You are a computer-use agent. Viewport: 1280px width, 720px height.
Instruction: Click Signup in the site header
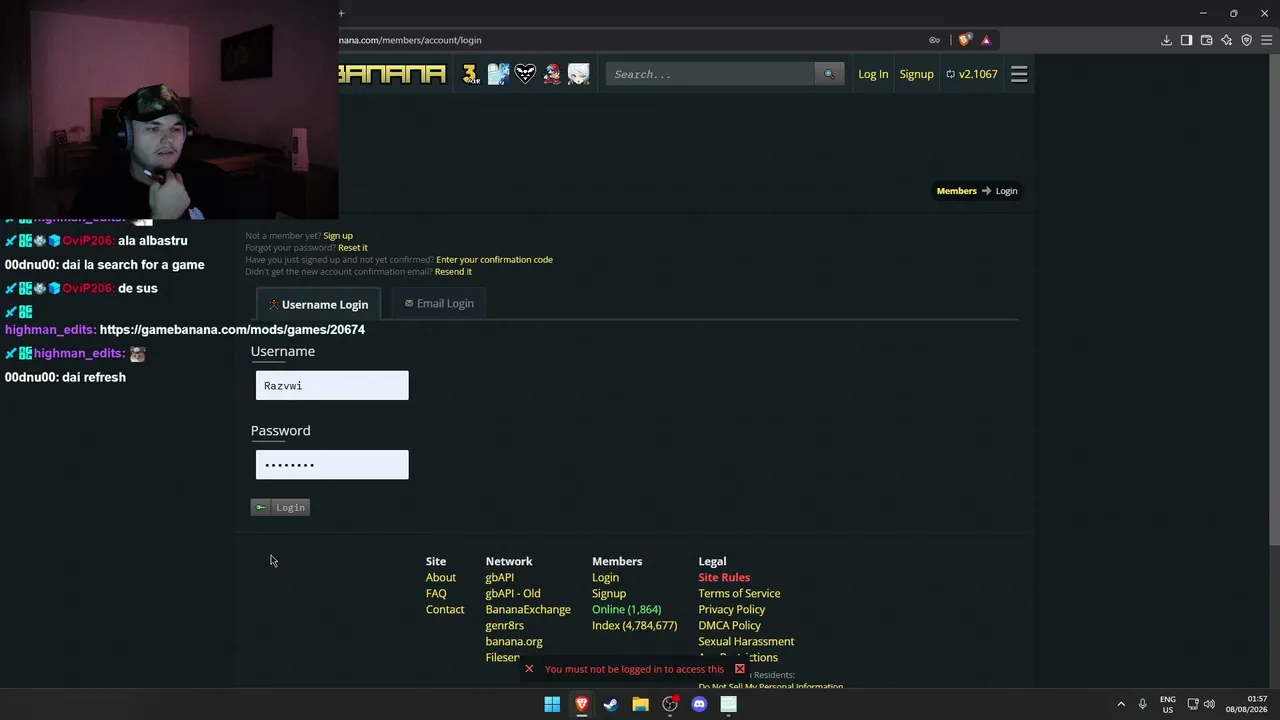(x=916, y=74)
